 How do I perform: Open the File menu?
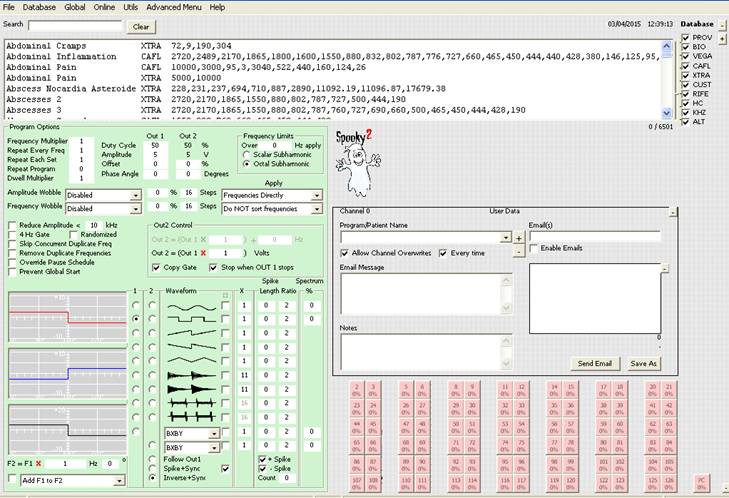(9, 7)
